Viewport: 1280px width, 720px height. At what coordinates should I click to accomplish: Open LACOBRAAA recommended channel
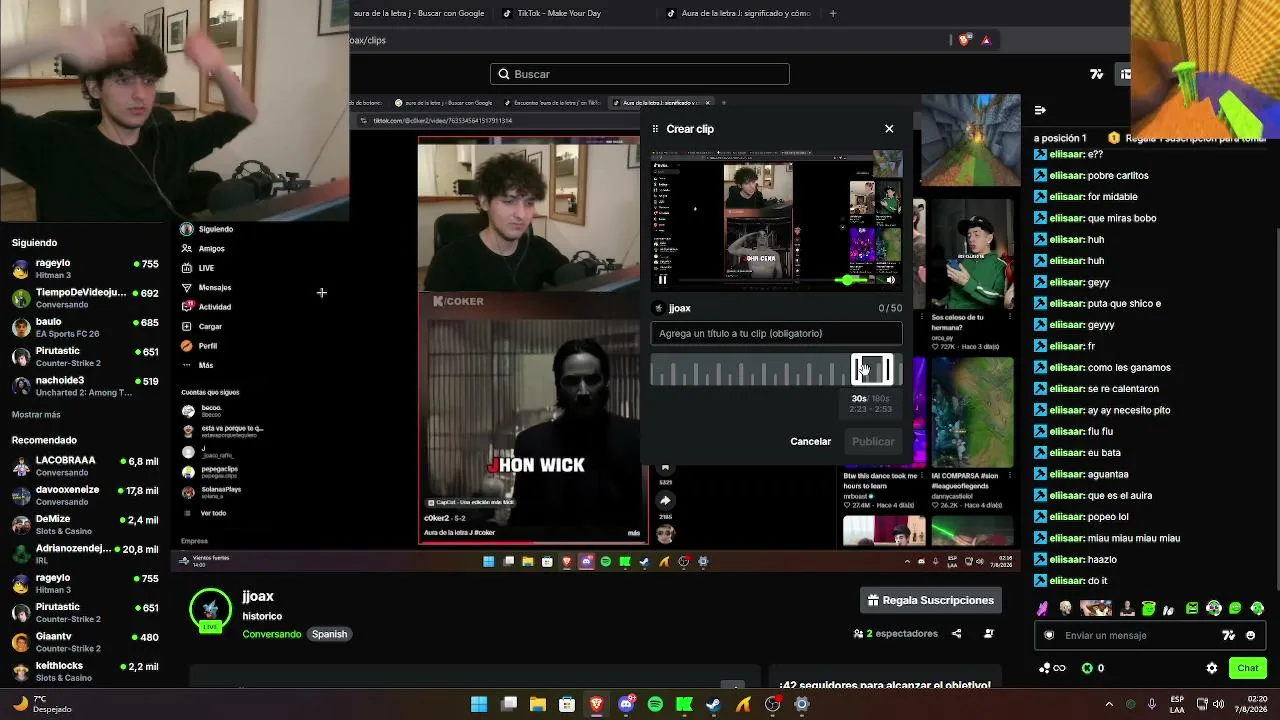(85, 466)
